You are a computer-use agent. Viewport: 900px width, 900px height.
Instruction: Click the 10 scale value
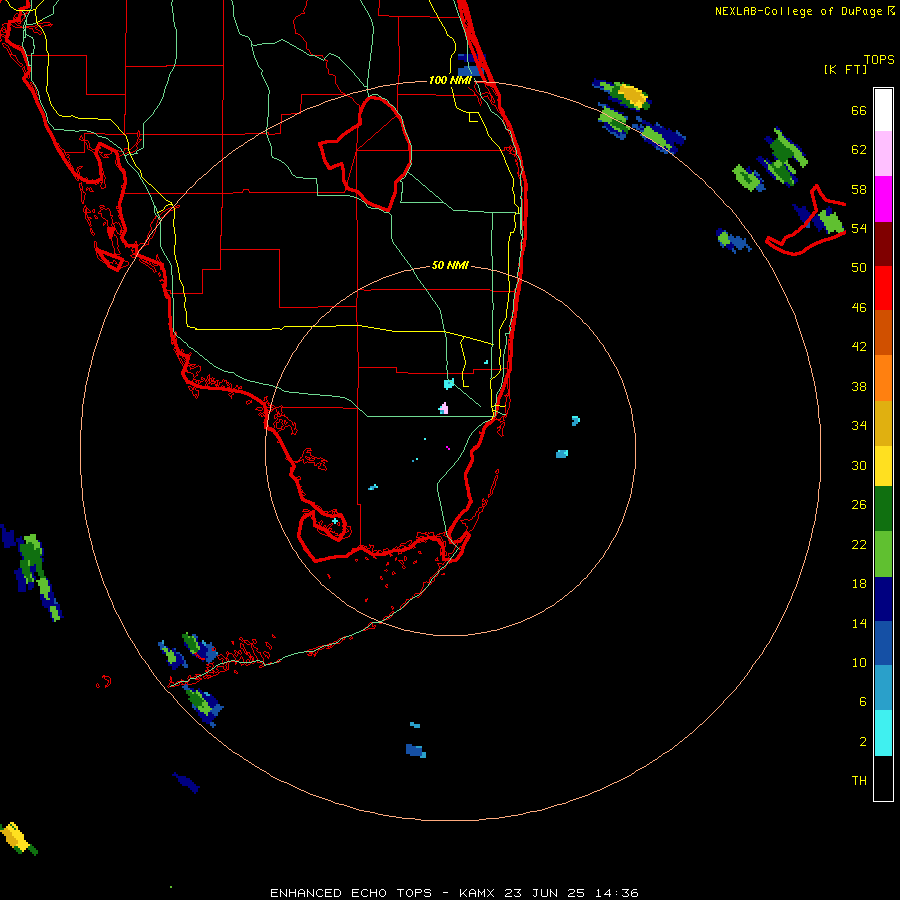859,662
